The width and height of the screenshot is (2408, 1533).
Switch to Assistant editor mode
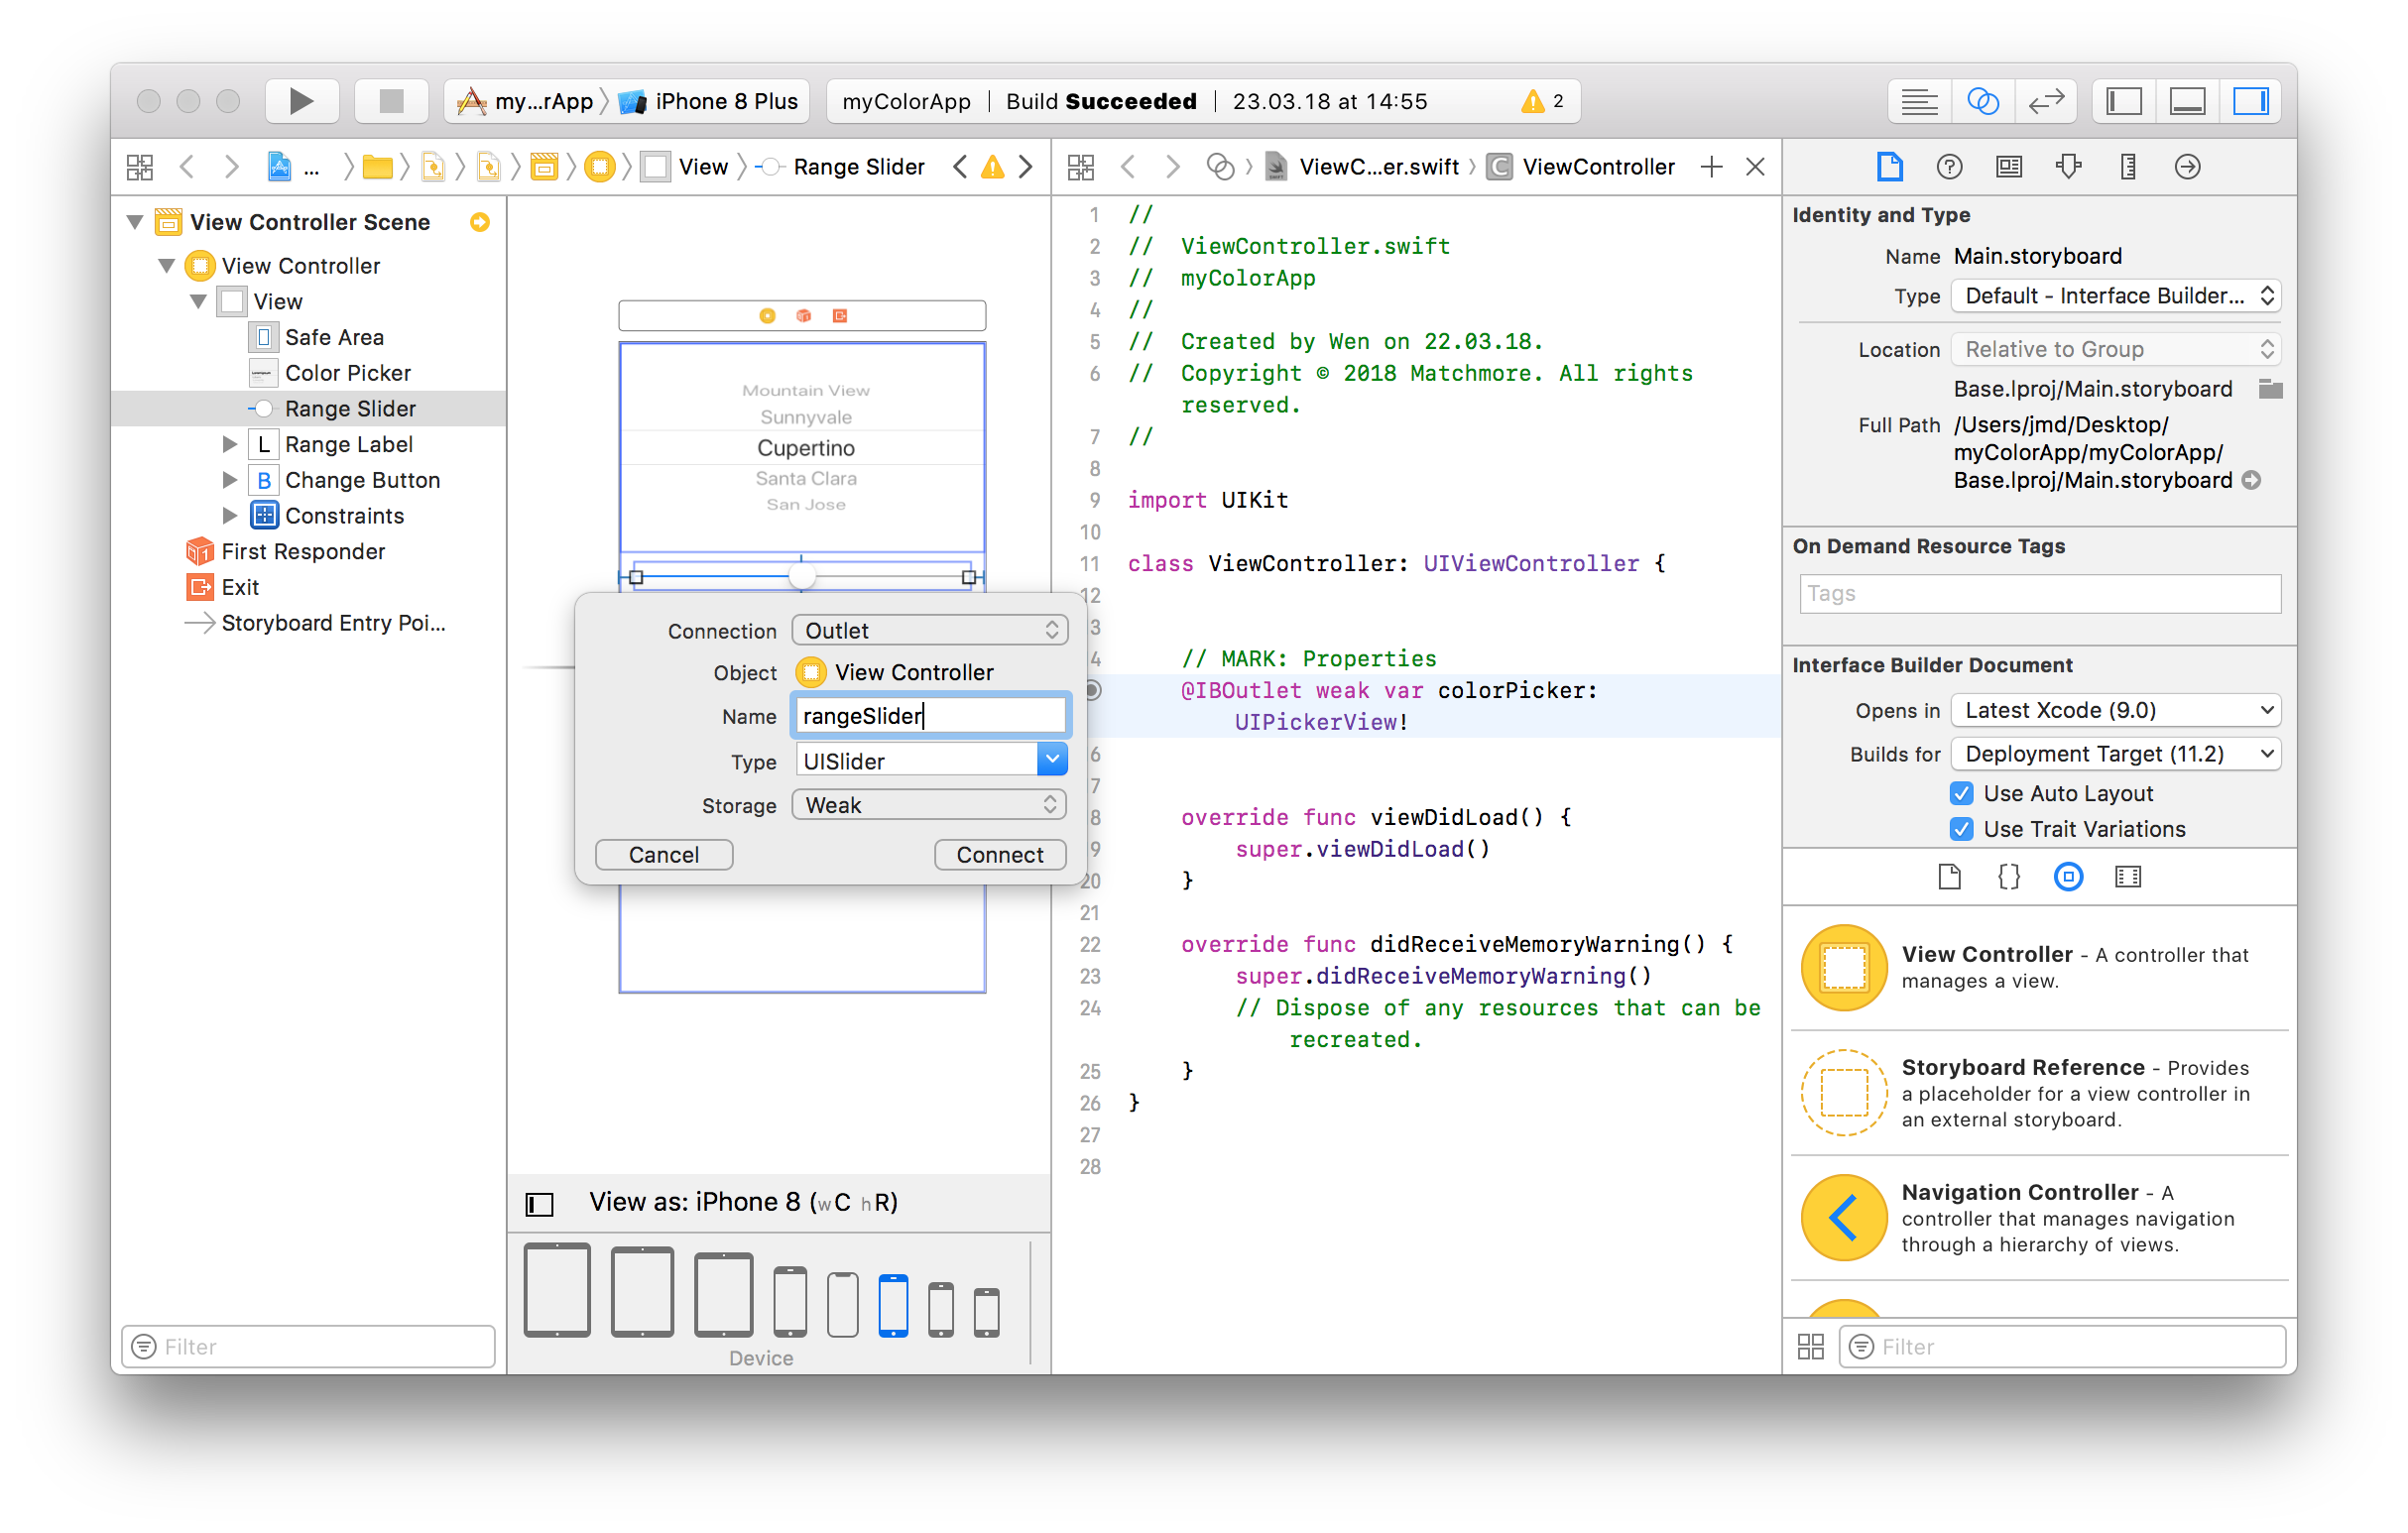pos(1982,101)
